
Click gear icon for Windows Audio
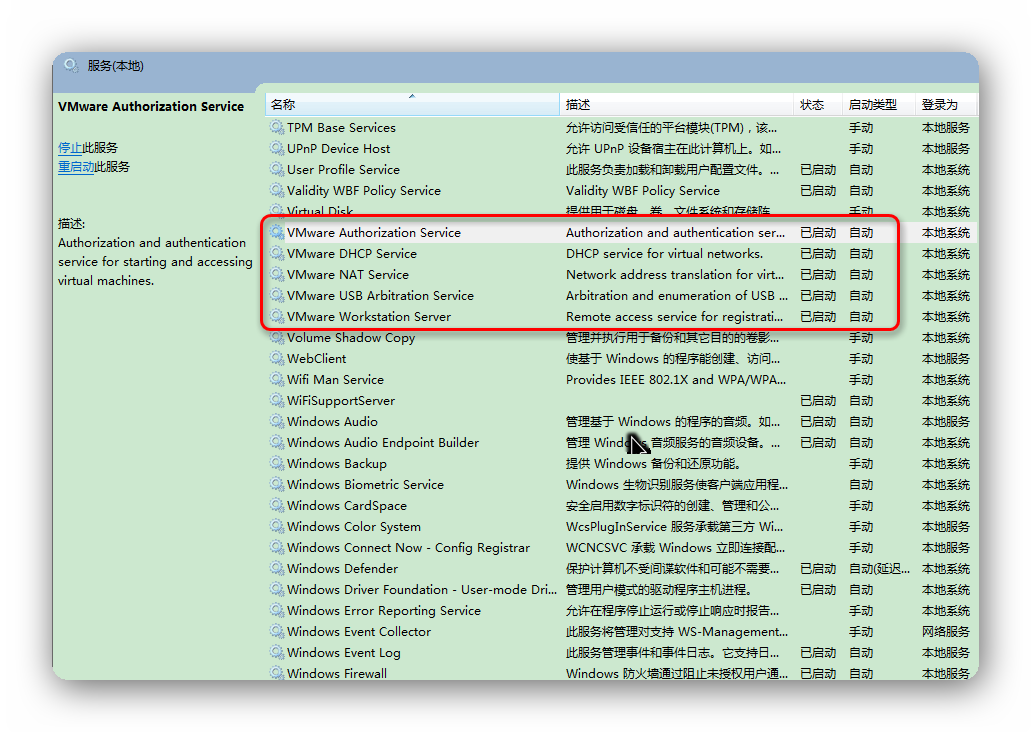(277, 422)
